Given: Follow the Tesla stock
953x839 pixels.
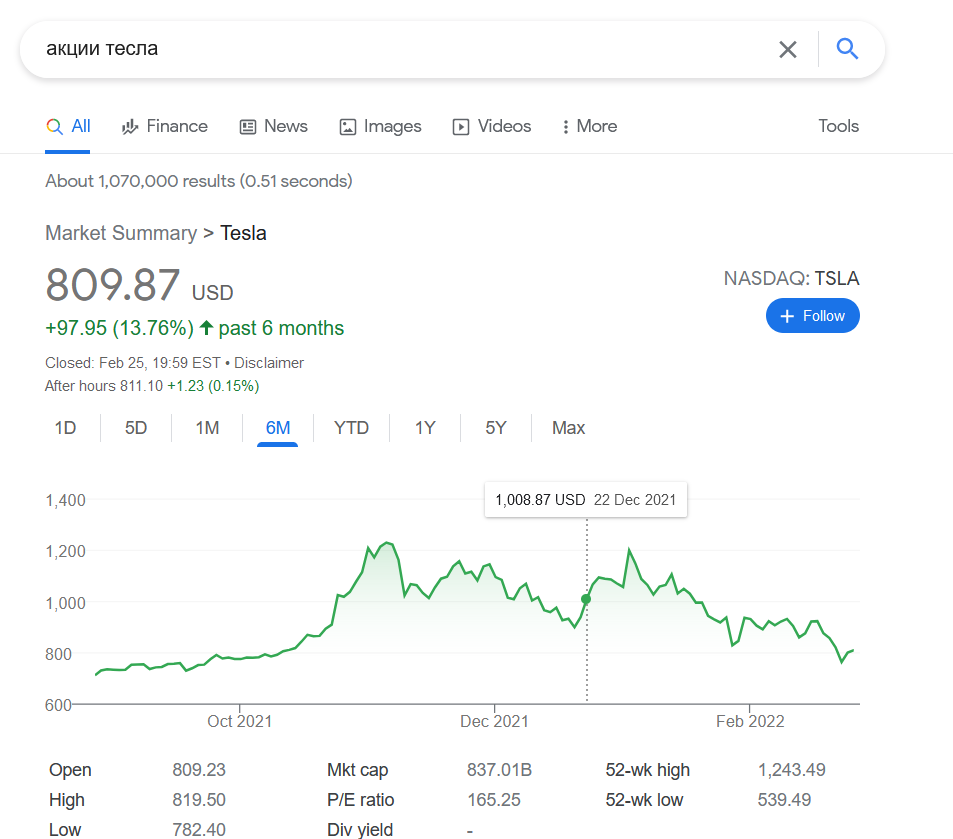Looking at the screenshot, I should point(812,316).
